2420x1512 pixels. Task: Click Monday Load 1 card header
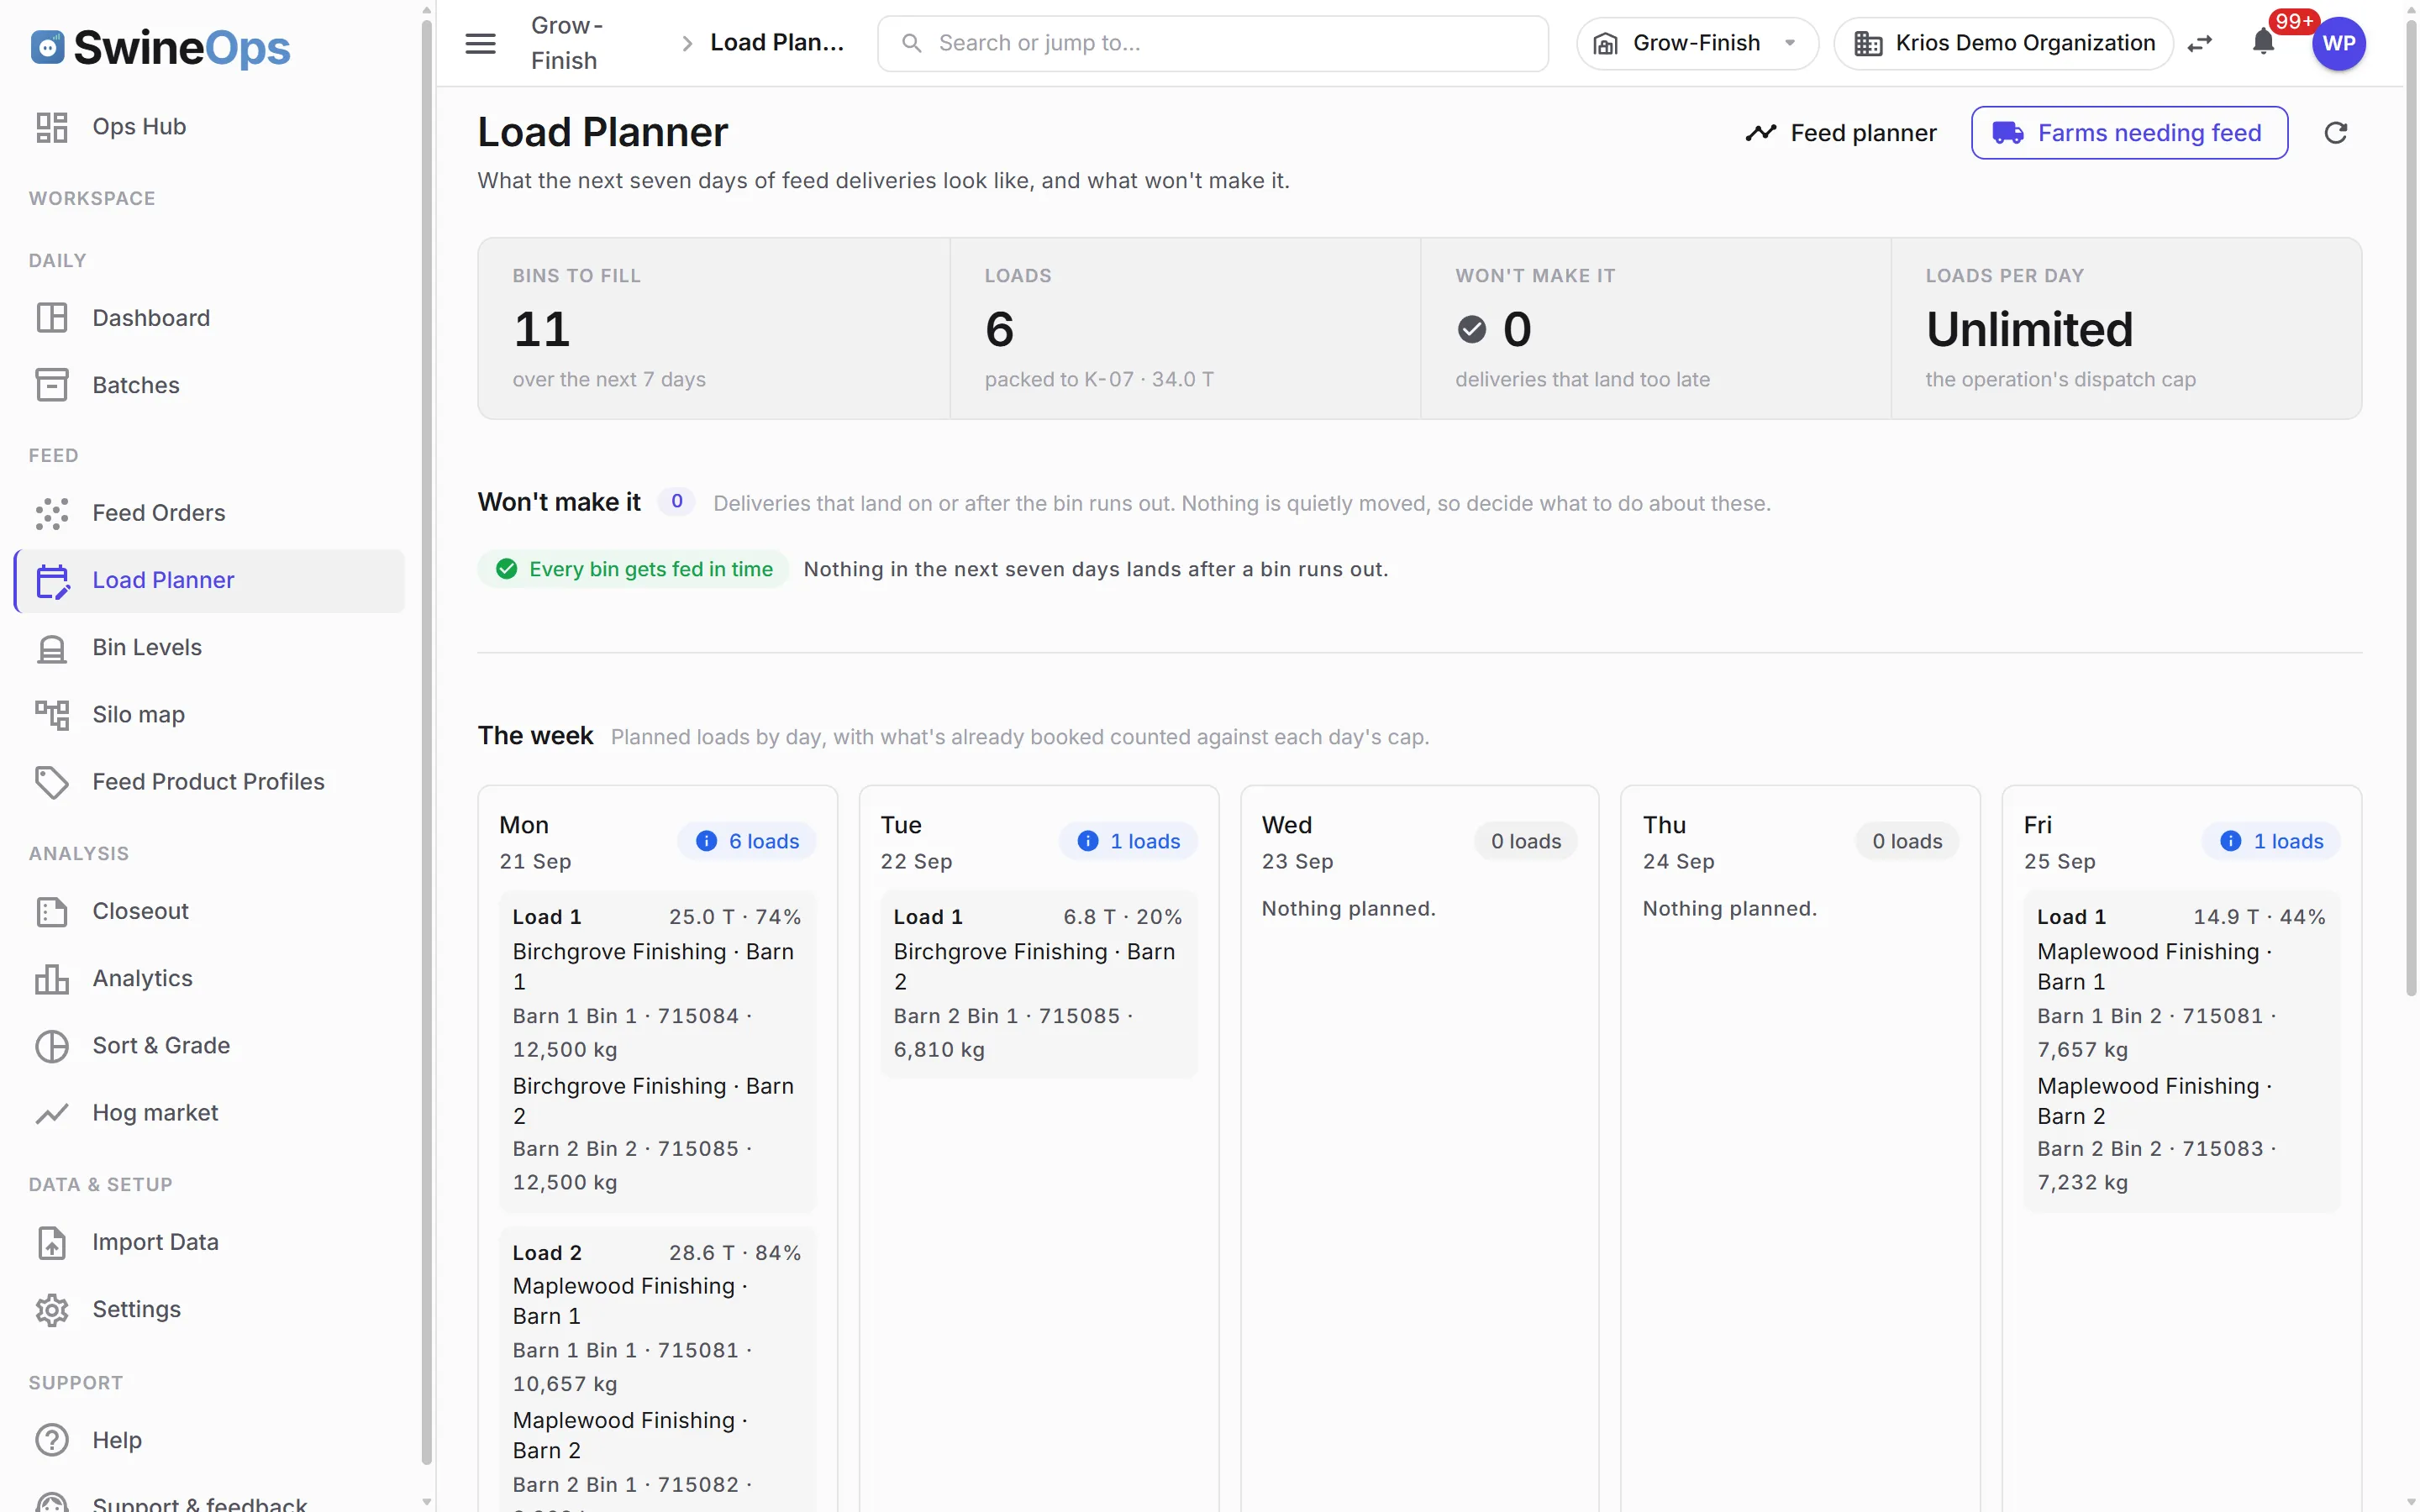tap(657, 917)
